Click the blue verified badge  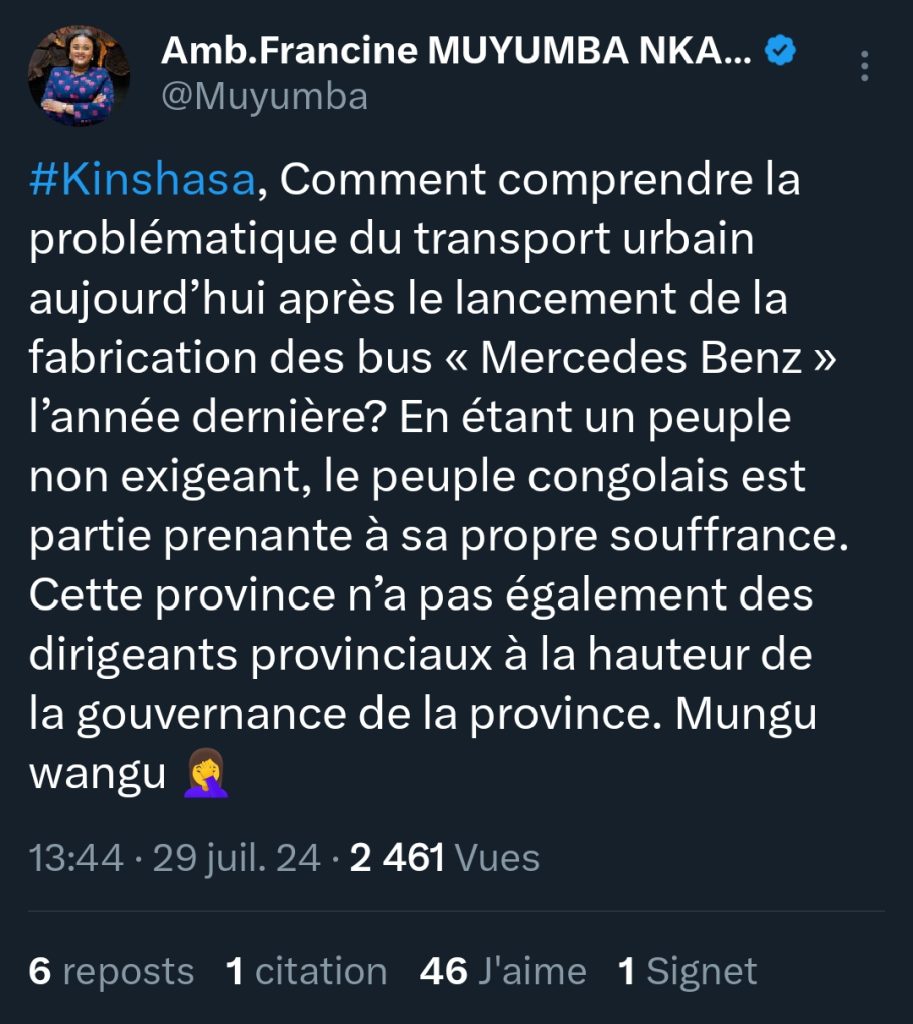(x=780, y=50)
